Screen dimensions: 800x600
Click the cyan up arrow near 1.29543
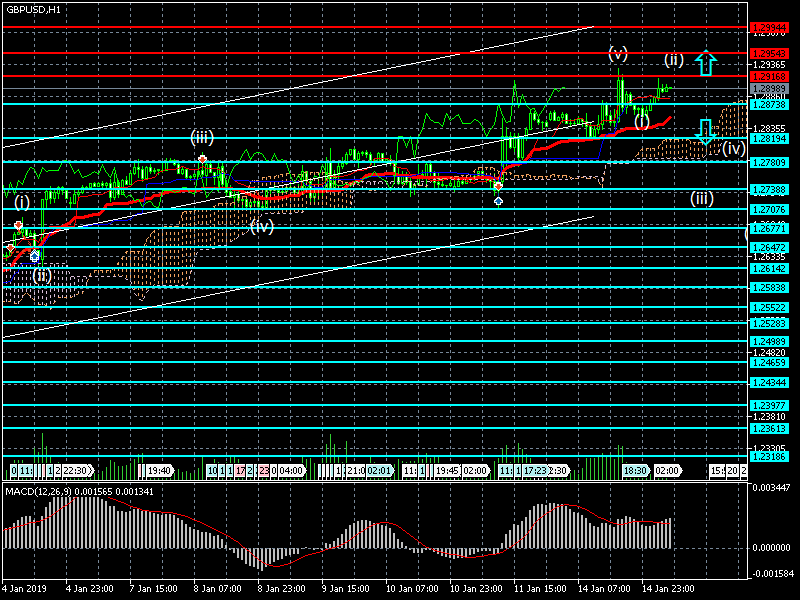(706, 62)
